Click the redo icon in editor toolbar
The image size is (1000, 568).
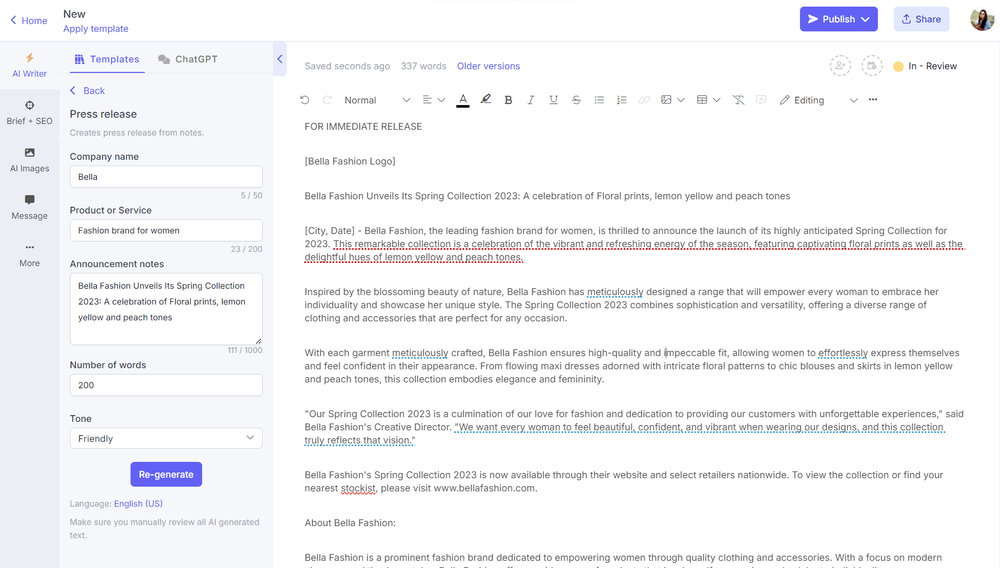(x=327, y=100)
